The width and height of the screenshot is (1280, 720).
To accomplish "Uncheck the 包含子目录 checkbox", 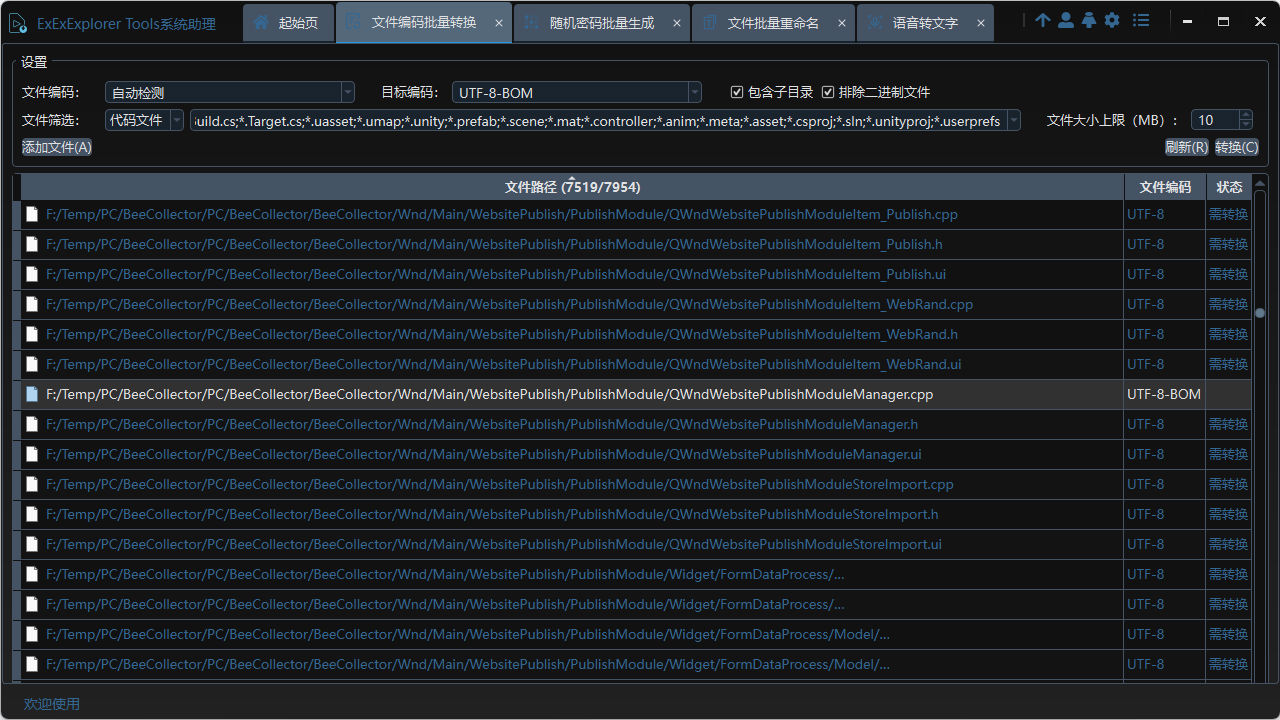I will point(737,92).
